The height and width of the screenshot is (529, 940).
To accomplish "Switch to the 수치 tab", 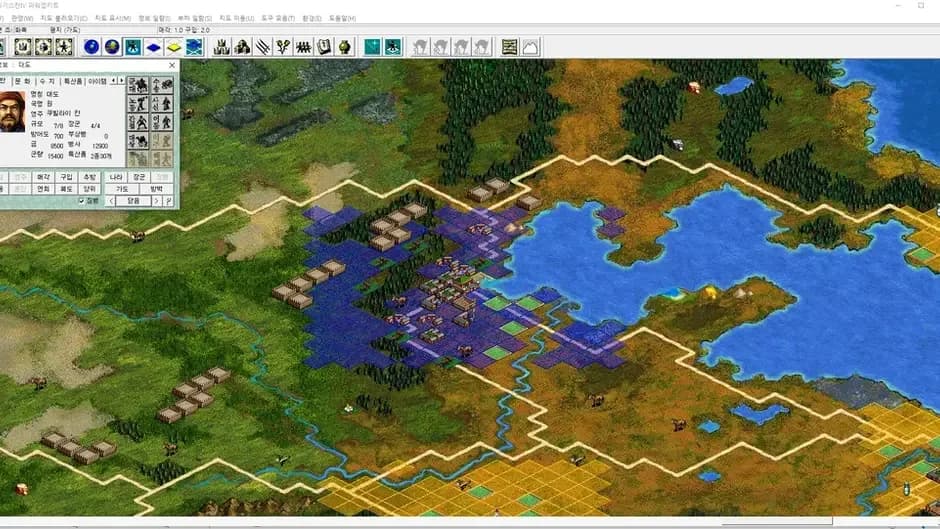I will click(x=47, y=80).
